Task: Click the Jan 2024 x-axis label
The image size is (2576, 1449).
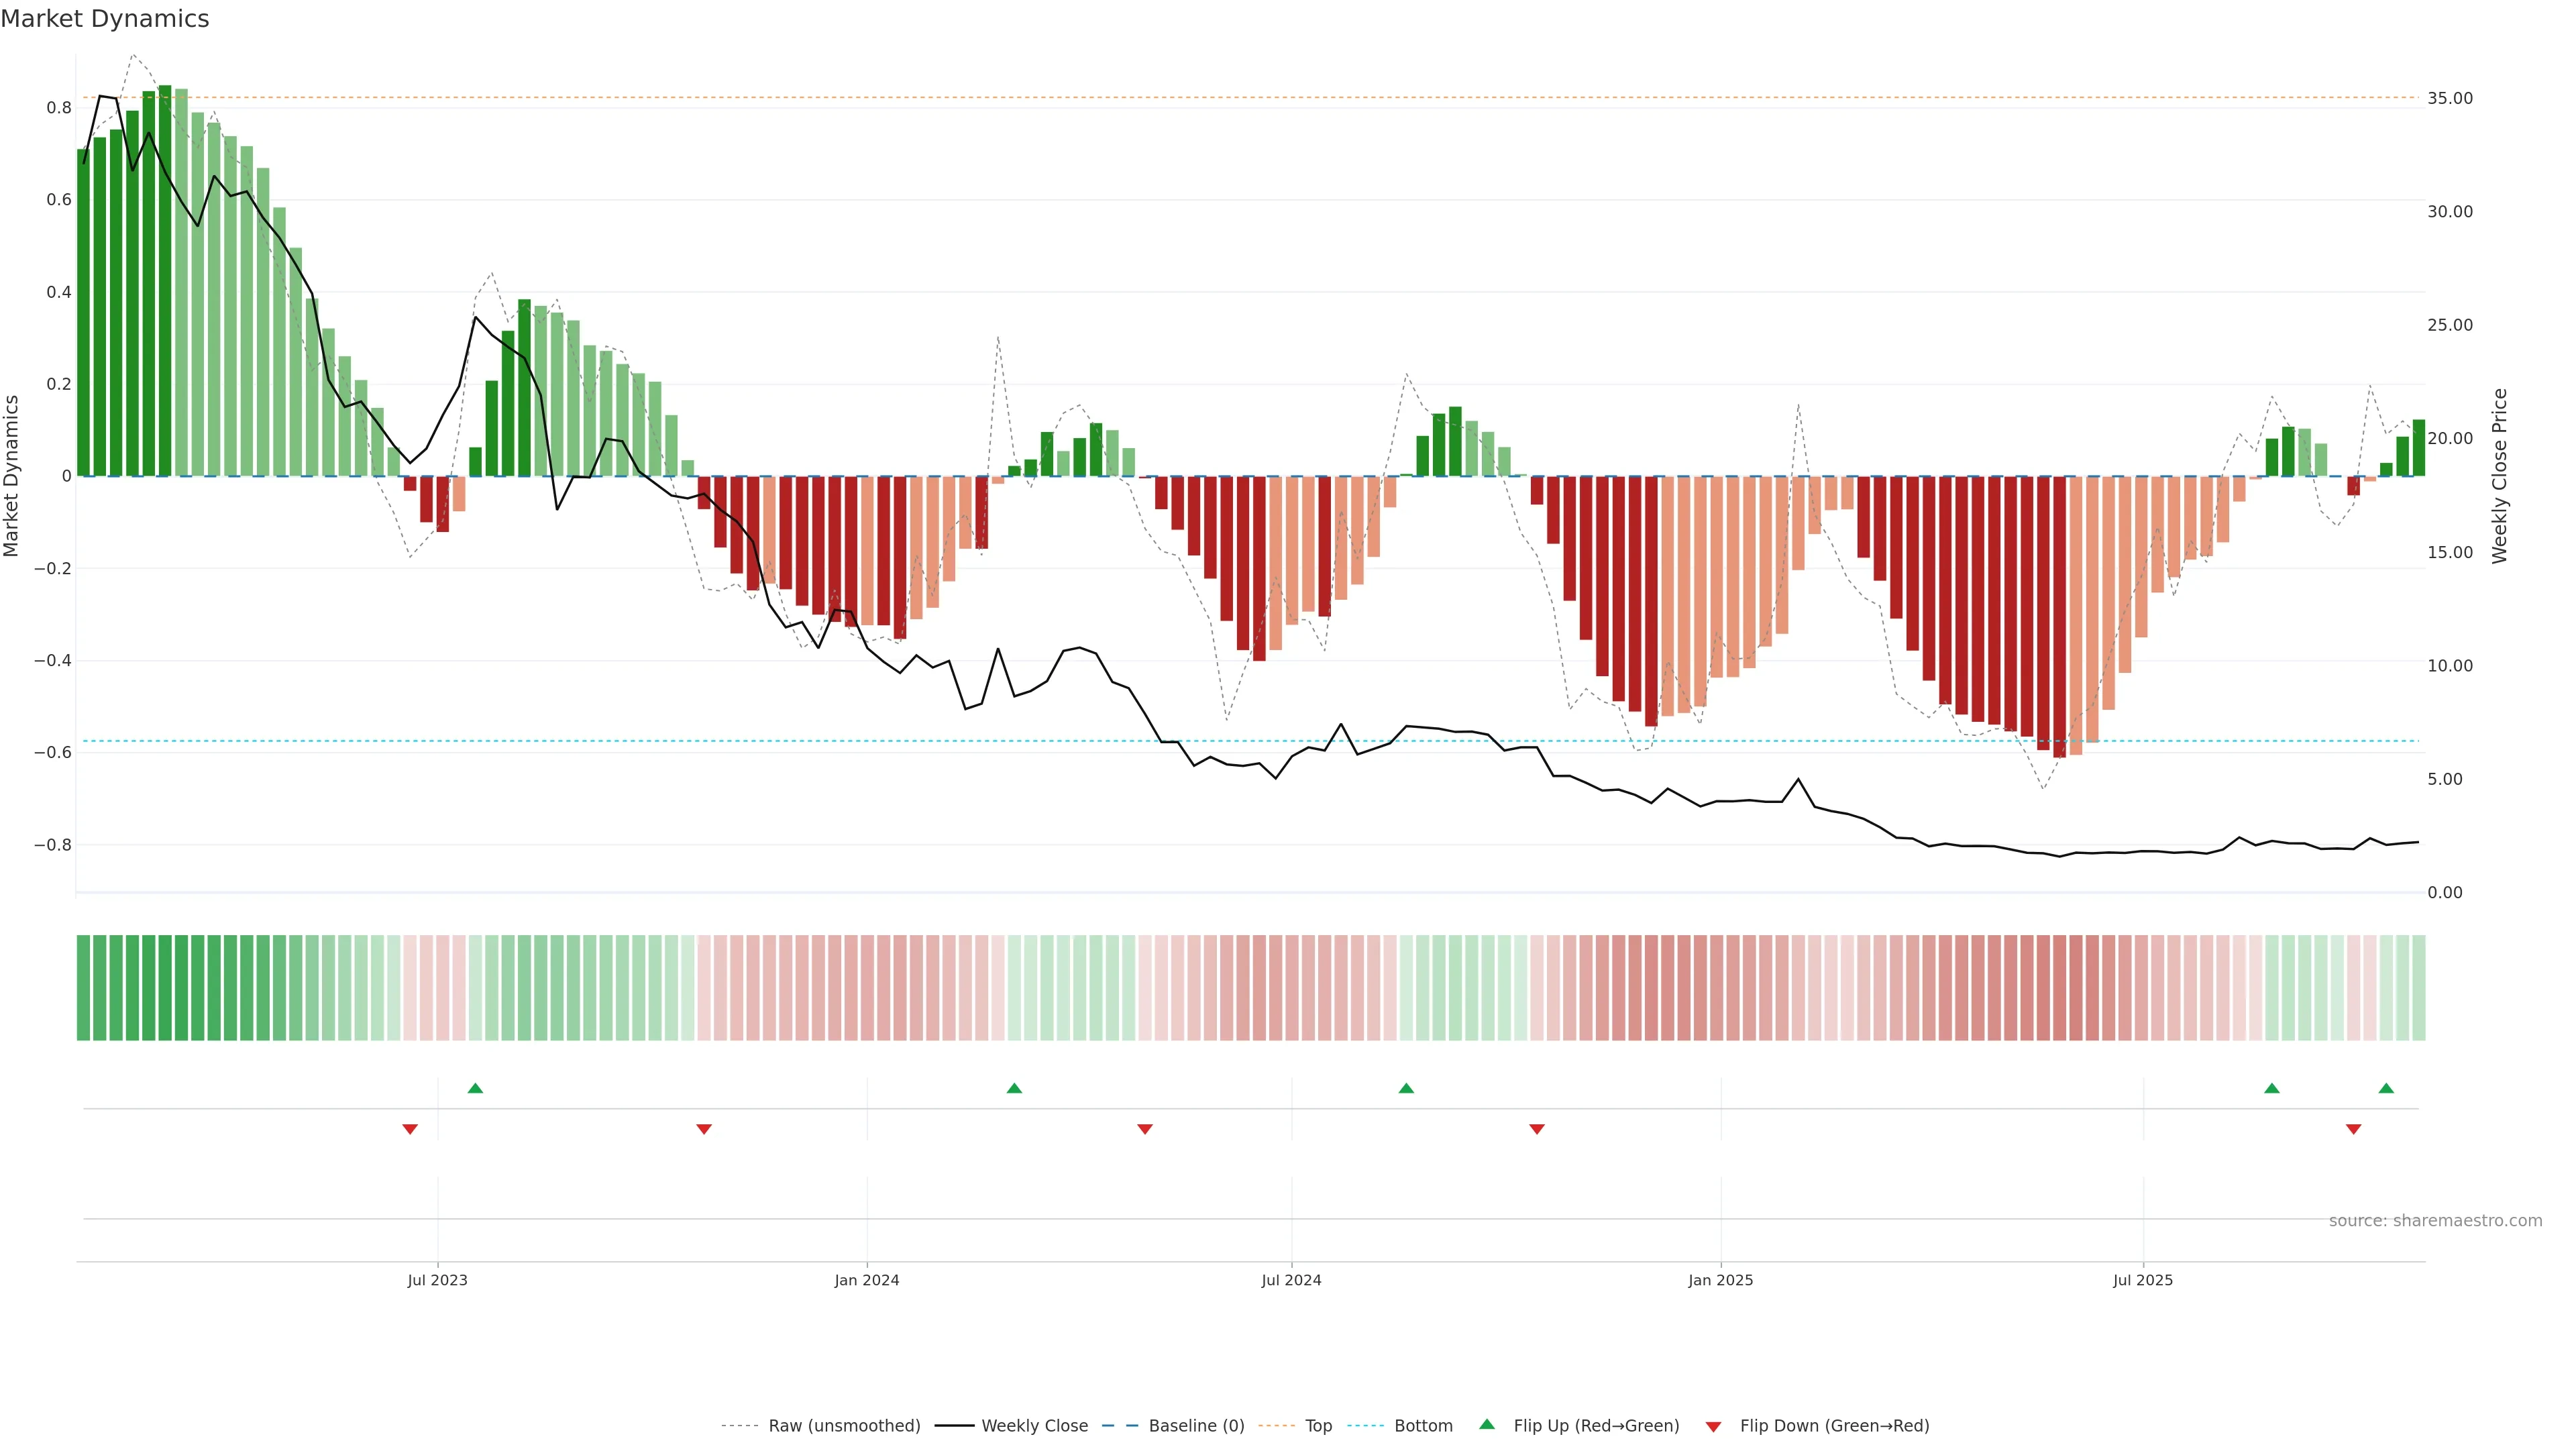Action: (867, 1280)
